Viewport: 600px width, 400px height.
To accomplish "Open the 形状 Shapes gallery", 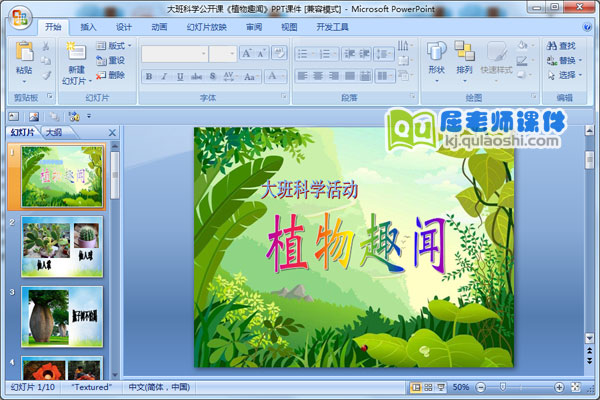I will (437, 61).
